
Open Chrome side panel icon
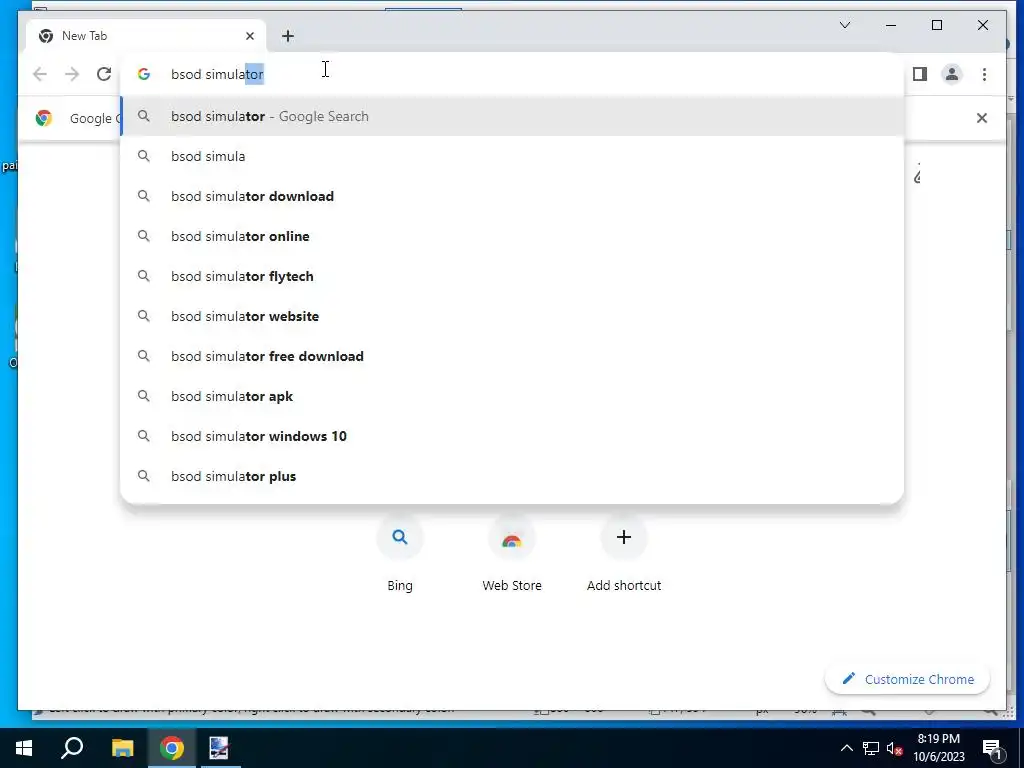click(x=920, y=74)
